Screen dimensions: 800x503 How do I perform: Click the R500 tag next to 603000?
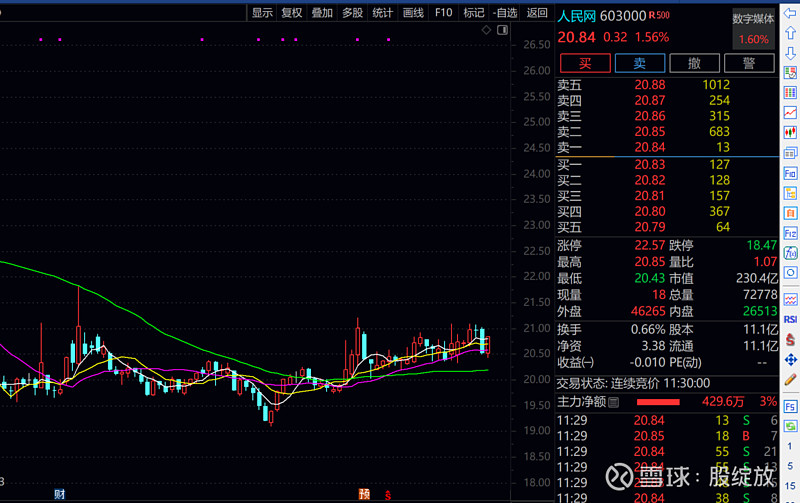click(x=659, y=15)
